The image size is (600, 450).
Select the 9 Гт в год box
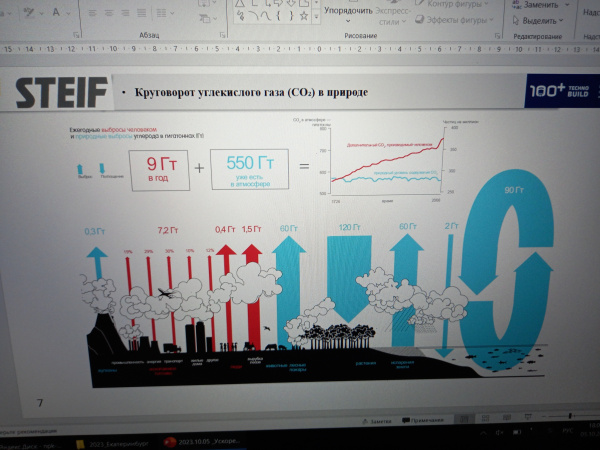[x=160, y=170]
